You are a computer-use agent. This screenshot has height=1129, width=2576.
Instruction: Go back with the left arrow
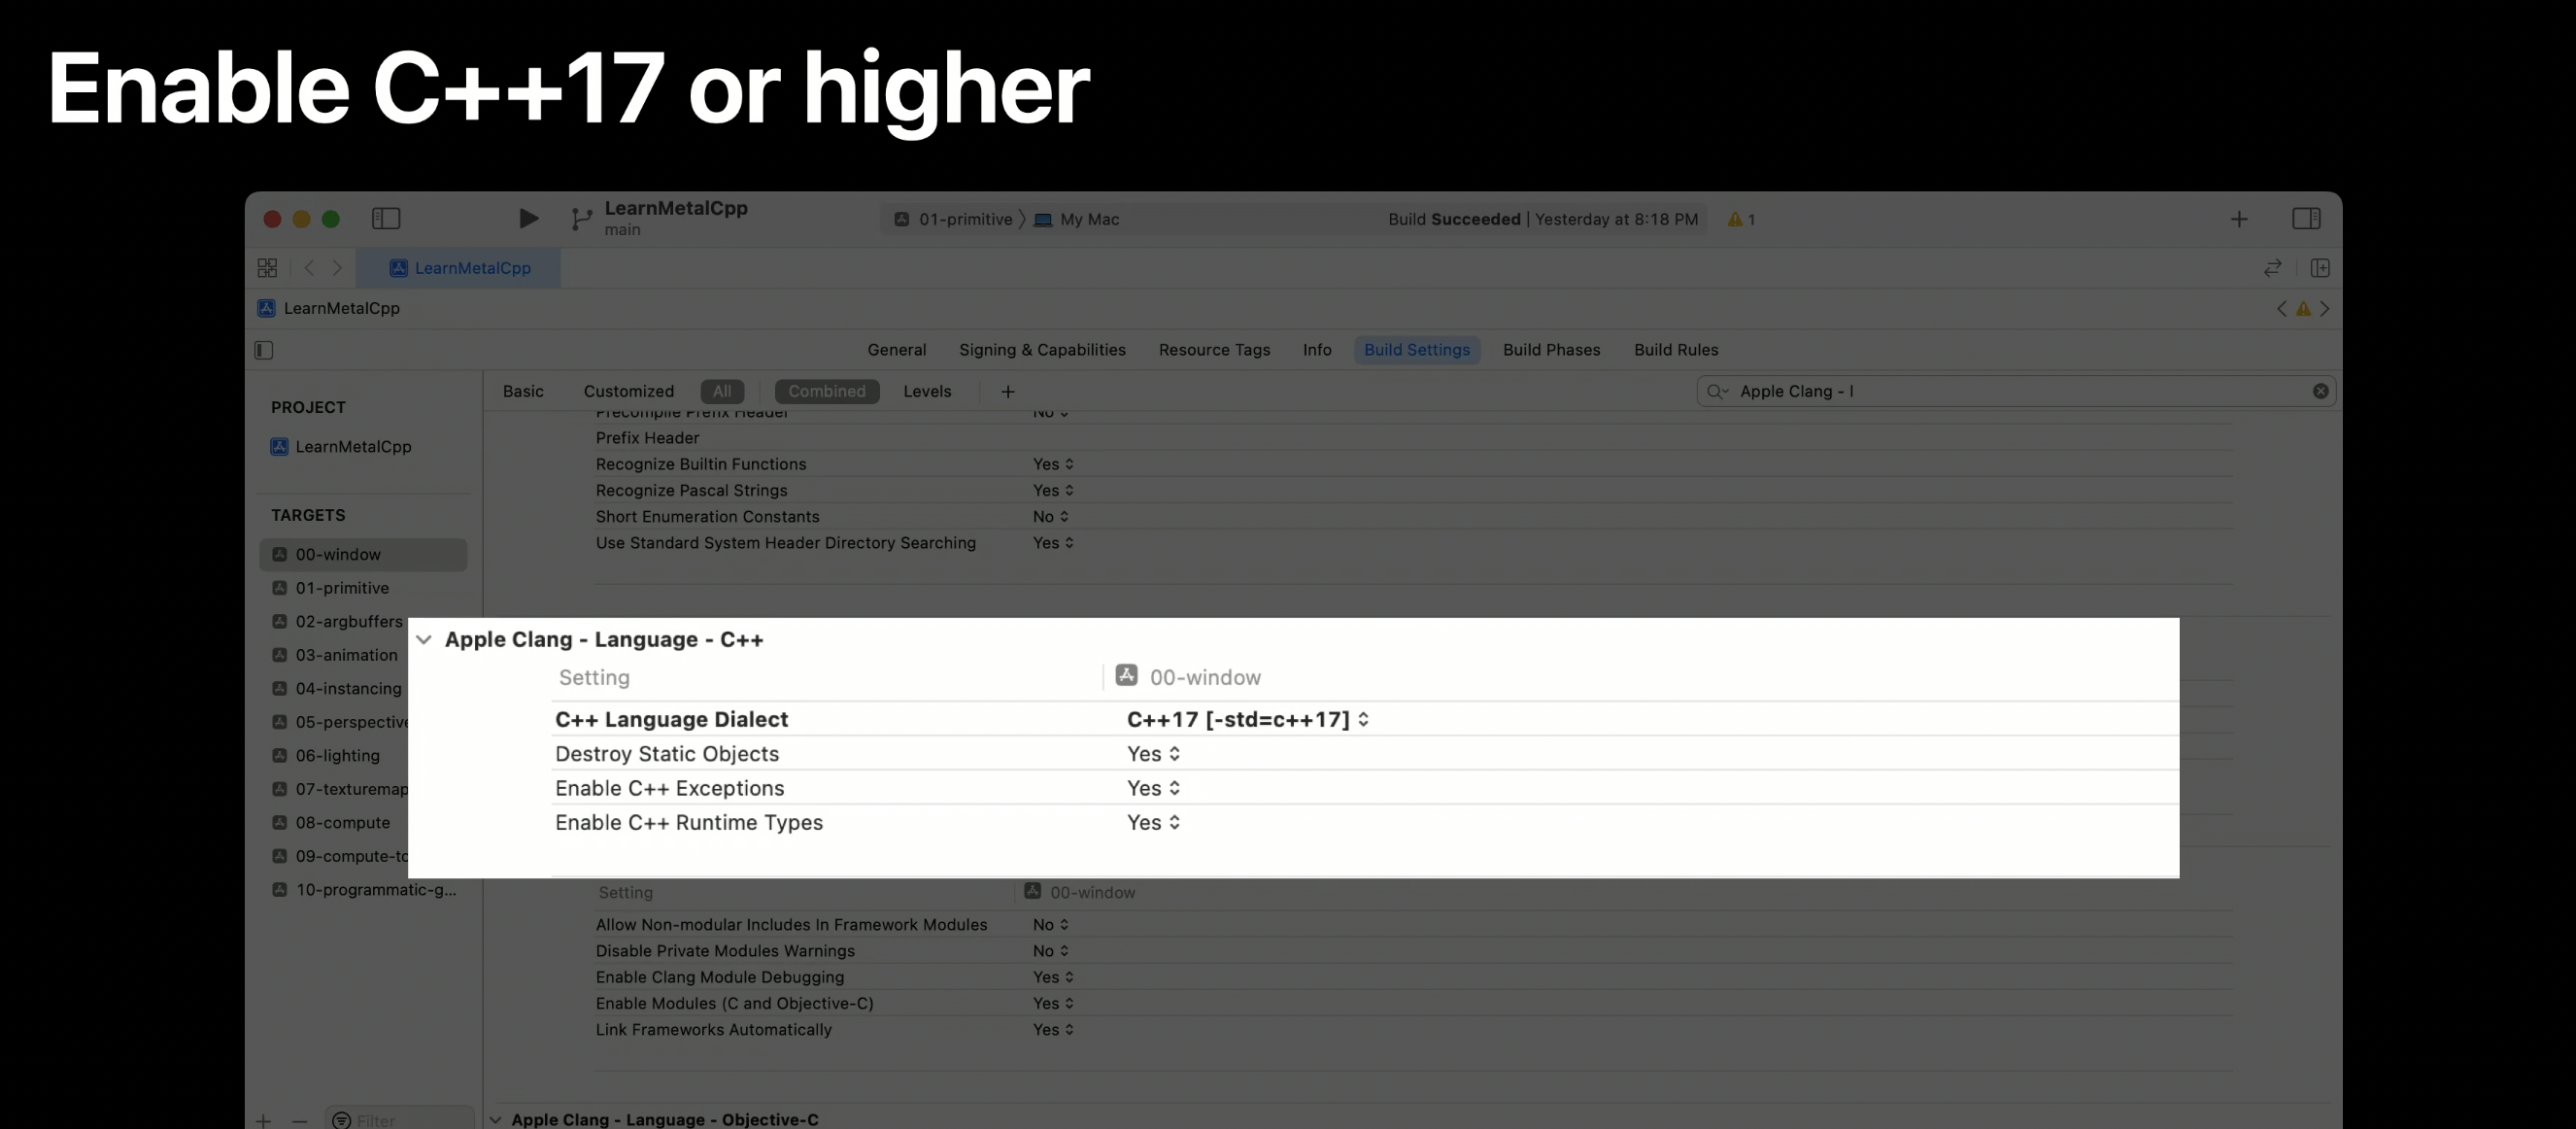(x=309, y=268)
